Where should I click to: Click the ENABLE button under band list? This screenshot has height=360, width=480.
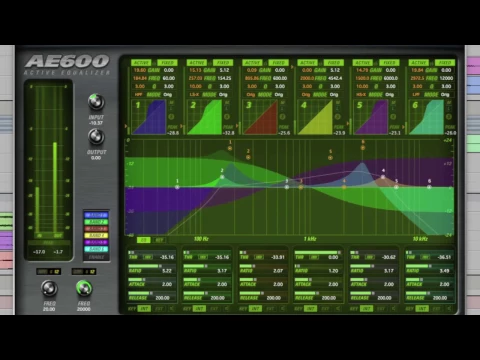pyautogui.click(x=96, y=257)
